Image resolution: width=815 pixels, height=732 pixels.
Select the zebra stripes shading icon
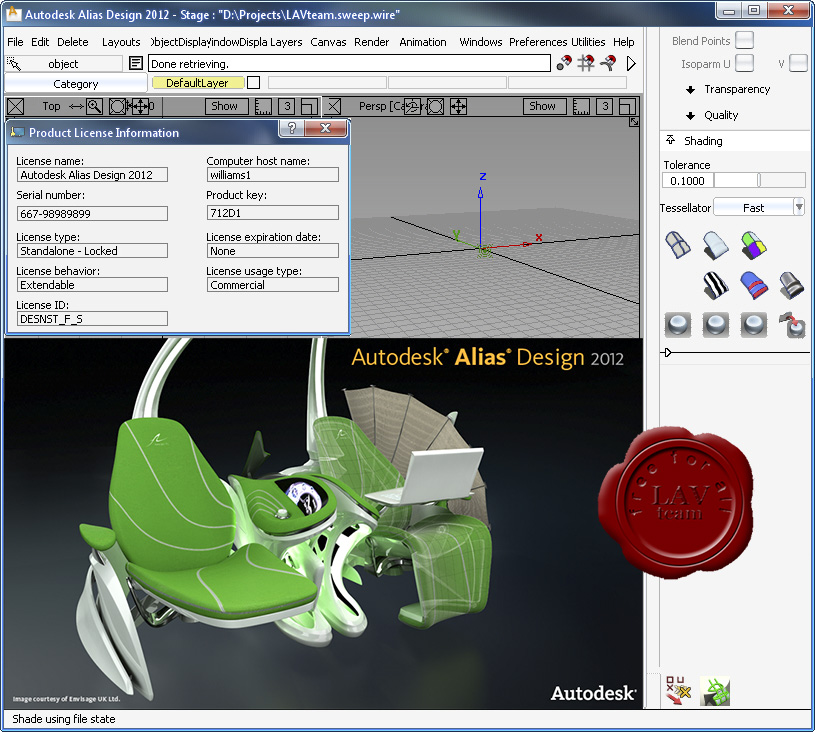(716, 285)
